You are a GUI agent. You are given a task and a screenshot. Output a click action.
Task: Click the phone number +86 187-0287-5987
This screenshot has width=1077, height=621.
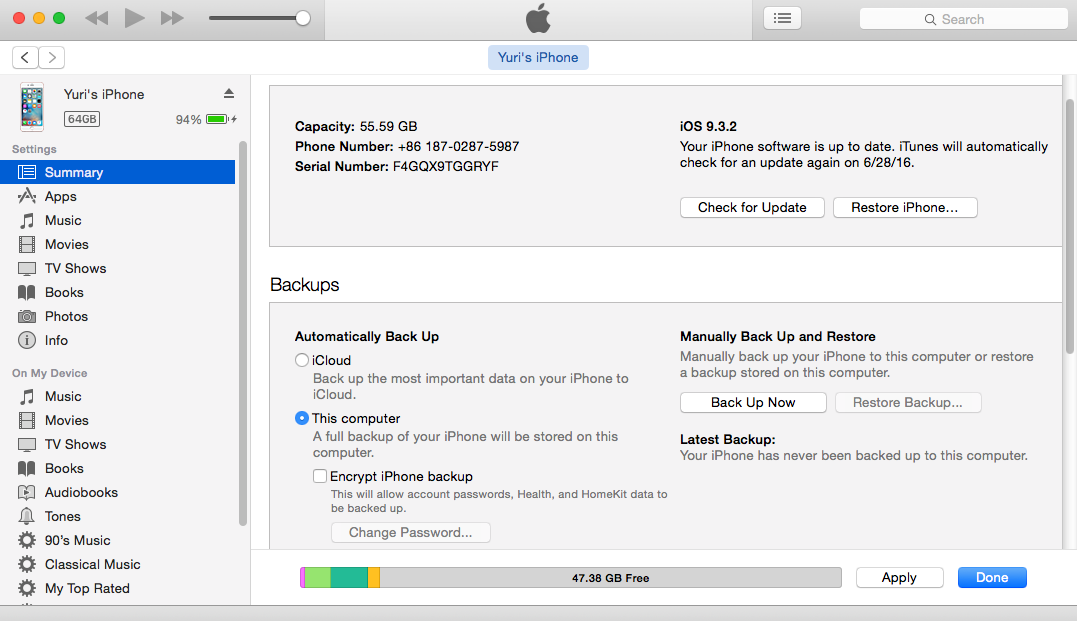458,146
